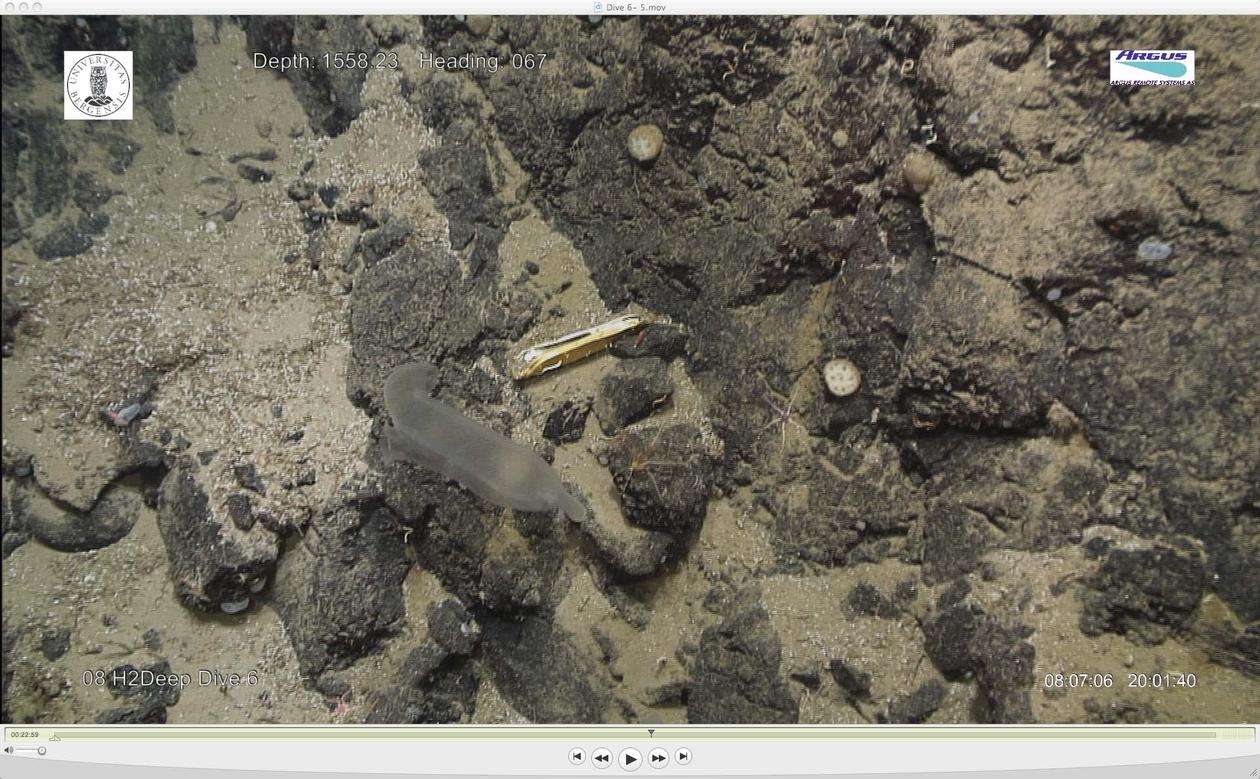The height and width of the screenshot is (779, 1260).
Task: Click the "Dive 6~ 5.mov" window title
Action: (636, 7)
